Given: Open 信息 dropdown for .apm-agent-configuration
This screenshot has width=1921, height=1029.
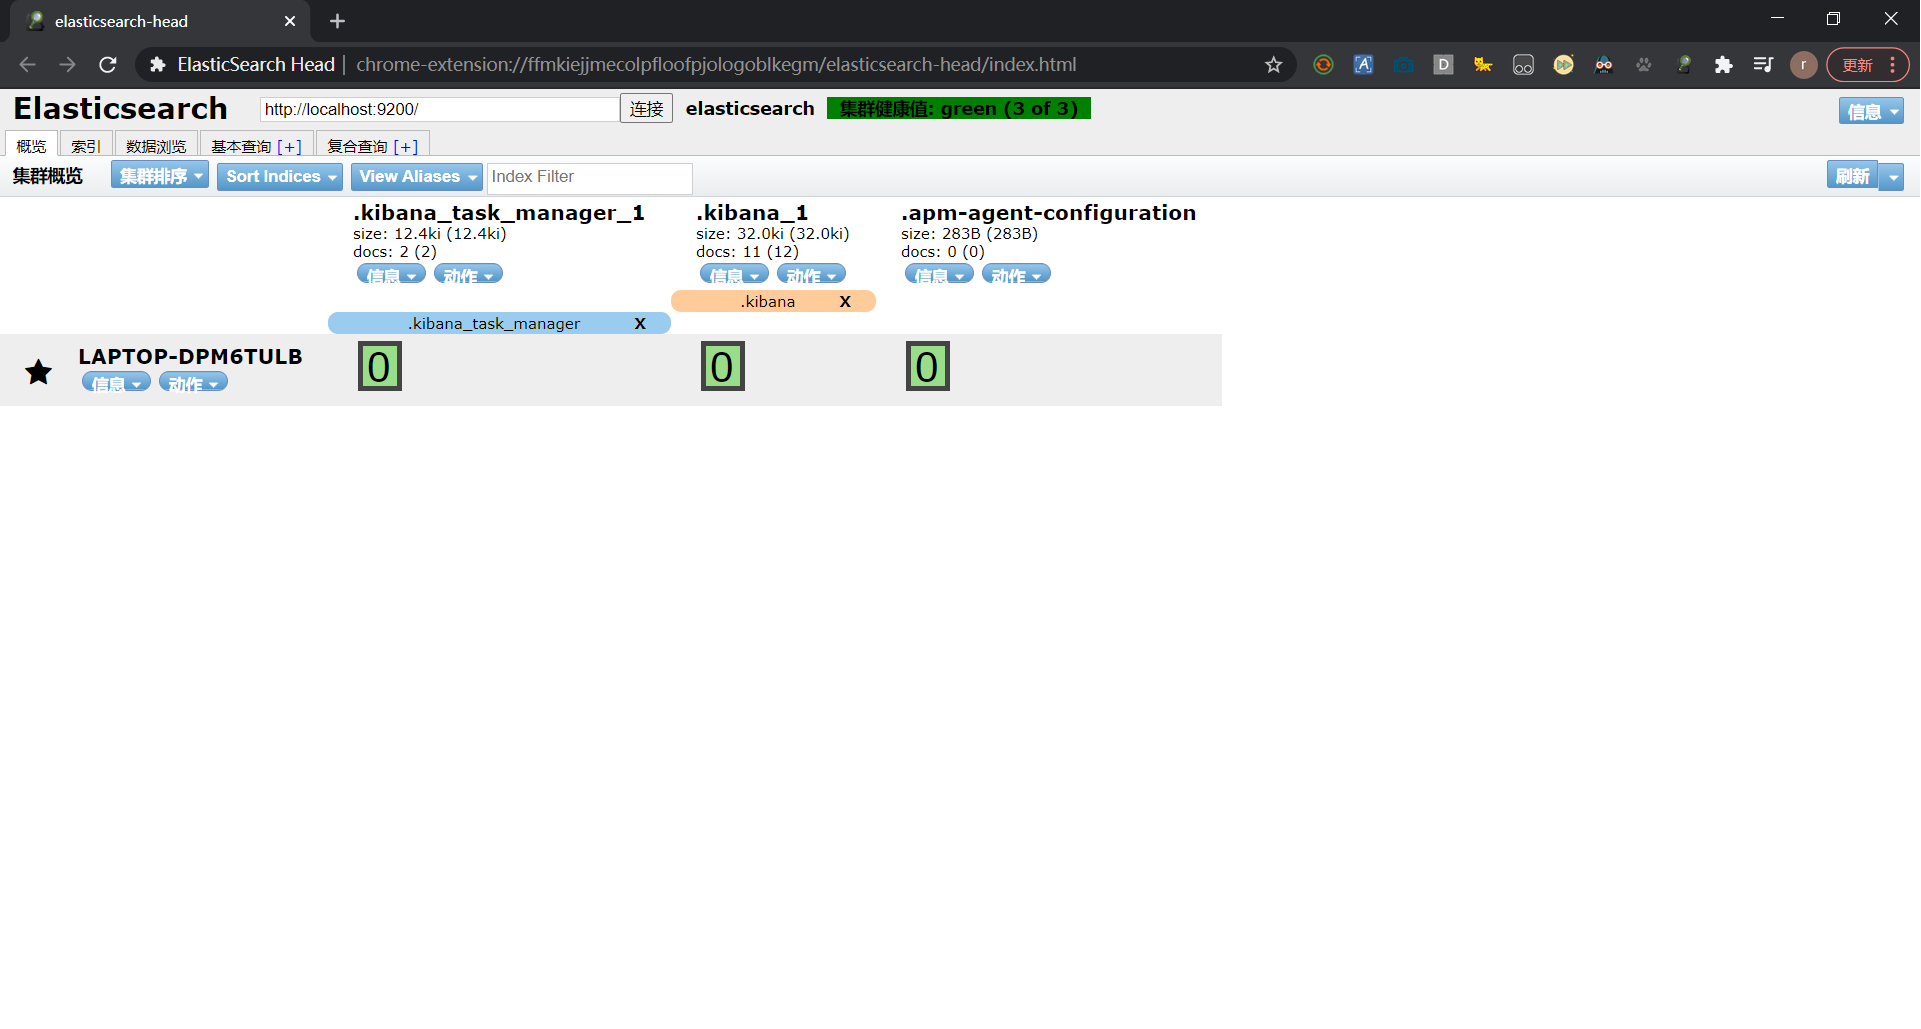Looking at the screenshot, I should [x=939, y=274].
